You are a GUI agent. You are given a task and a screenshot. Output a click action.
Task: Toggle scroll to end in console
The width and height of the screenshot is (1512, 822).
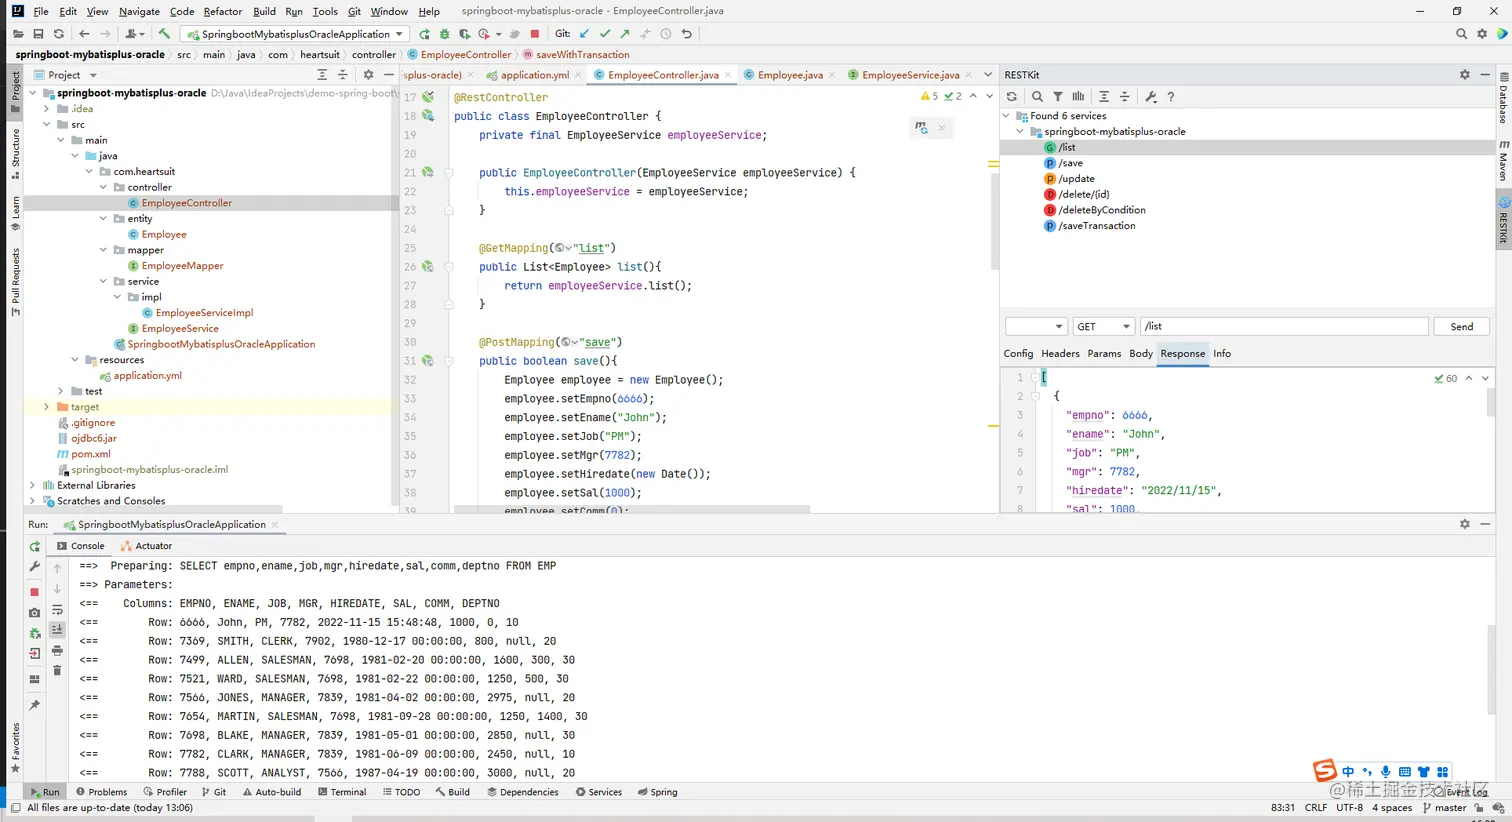[x=57, y=630]
